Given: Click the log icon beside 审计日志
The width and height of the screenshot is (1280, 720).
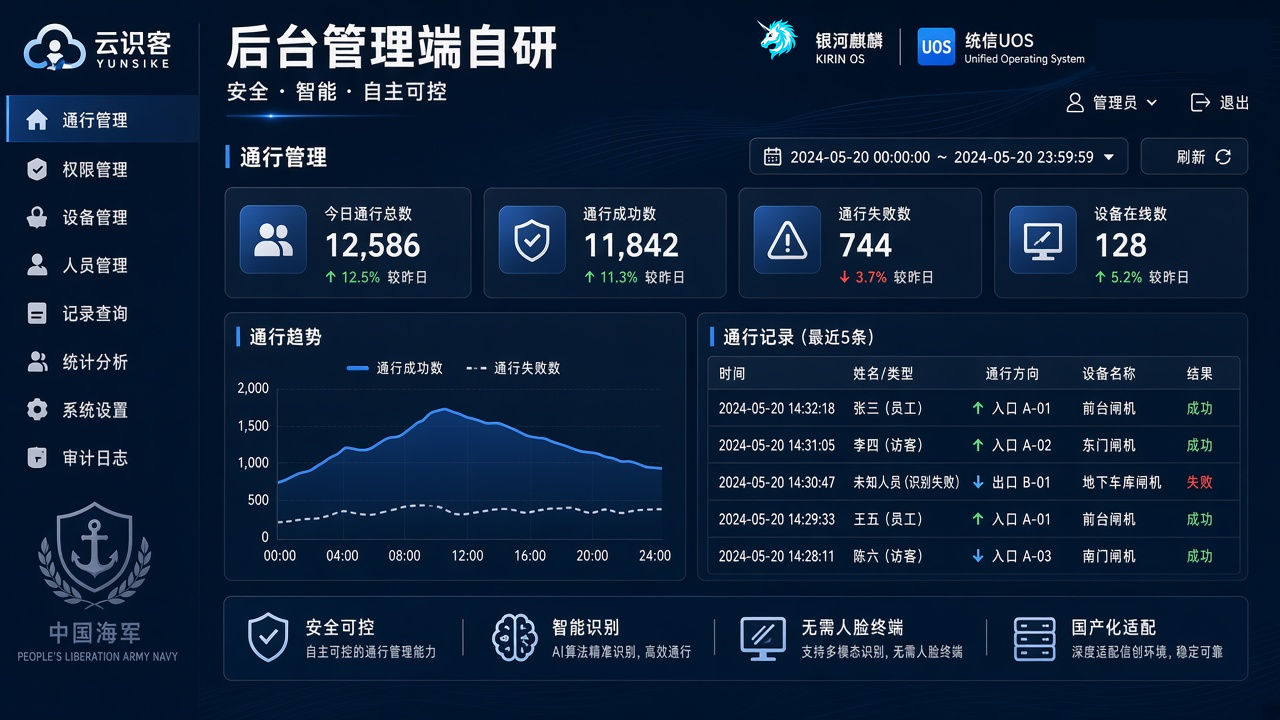Looking at the screenshot, I should click(37, 458).
